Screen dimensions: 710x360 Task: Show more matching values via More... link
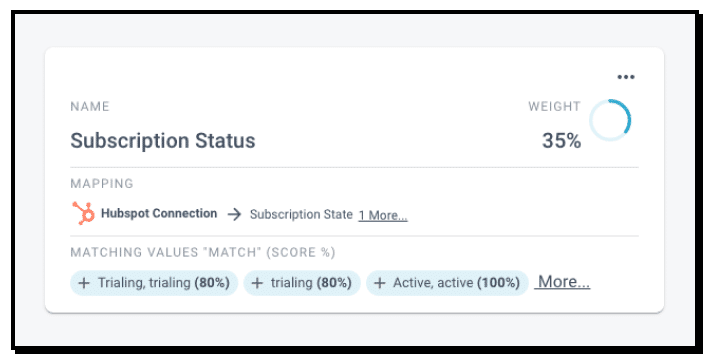[x=562, y=282]
